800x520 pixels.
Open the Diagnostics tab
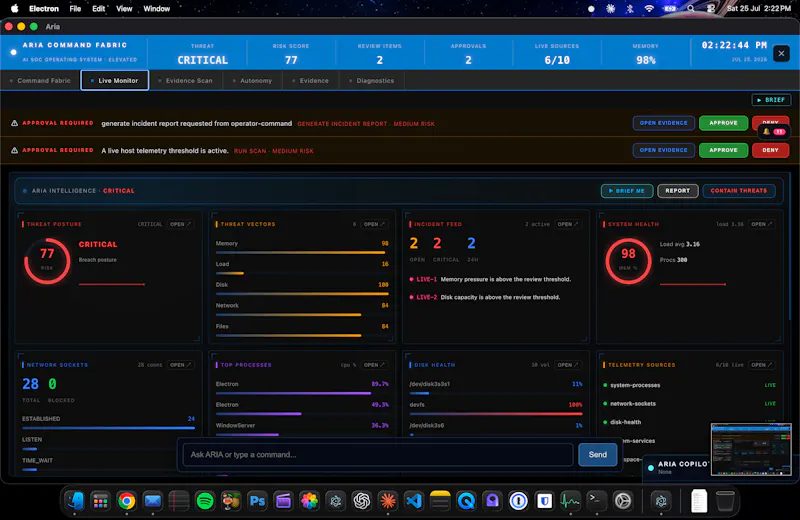[372, 81]
